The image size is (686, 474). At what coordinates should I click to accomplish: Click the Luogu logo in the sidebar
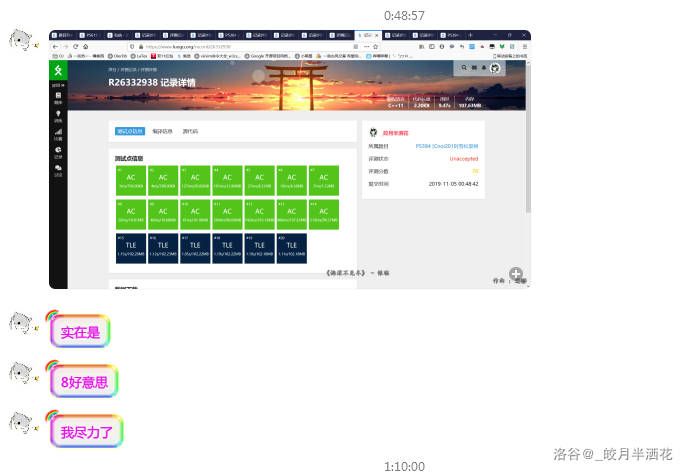(x=58, y=71)
